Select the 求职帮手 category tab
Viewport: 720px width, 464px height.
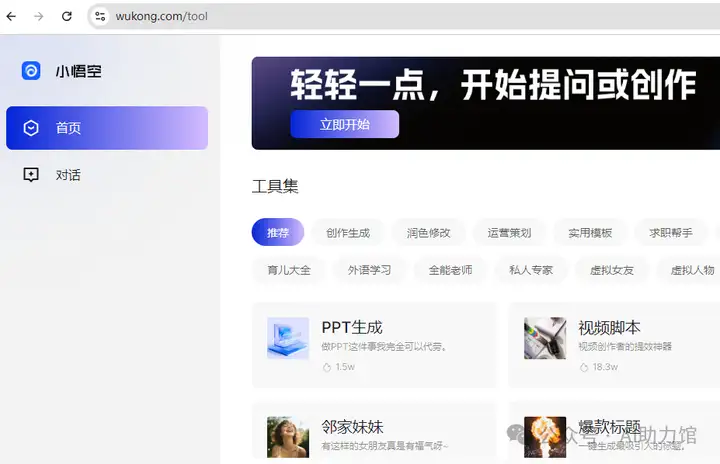671,232
